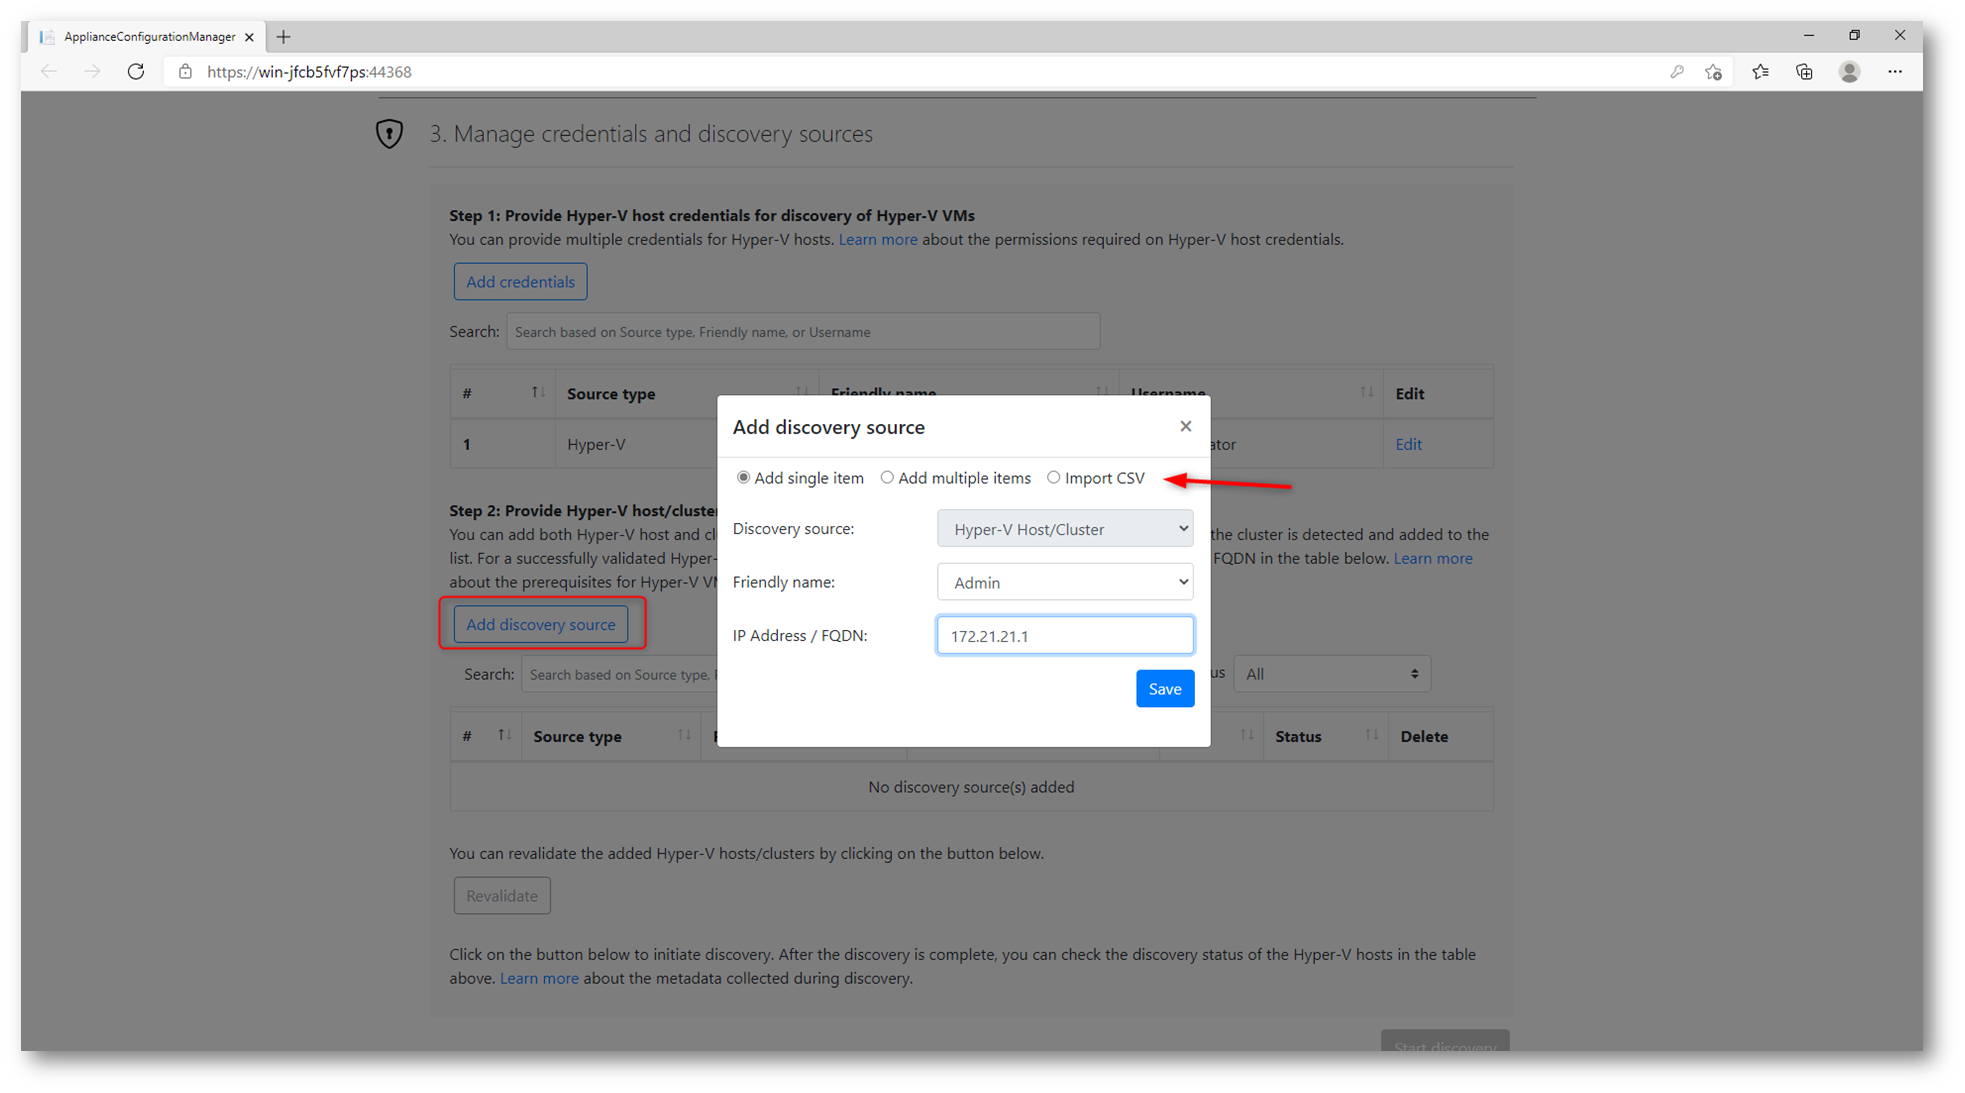
Task: Click the user profile avatar icon
Action: click(1849, 72)
